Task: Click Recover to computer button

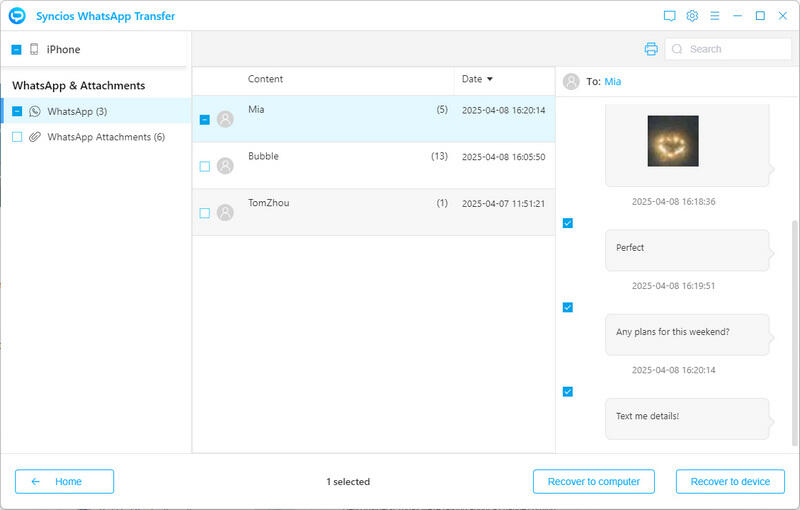Action: pyautogui.click(x=593, y=481)
